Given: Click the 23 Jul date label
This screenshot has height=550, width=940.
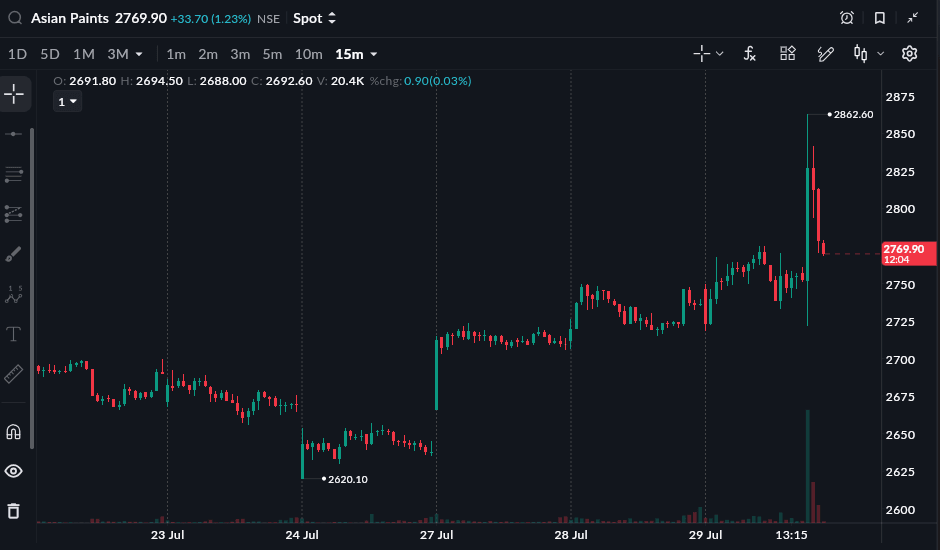Looking at the screenshot, I should pos(167,534).
